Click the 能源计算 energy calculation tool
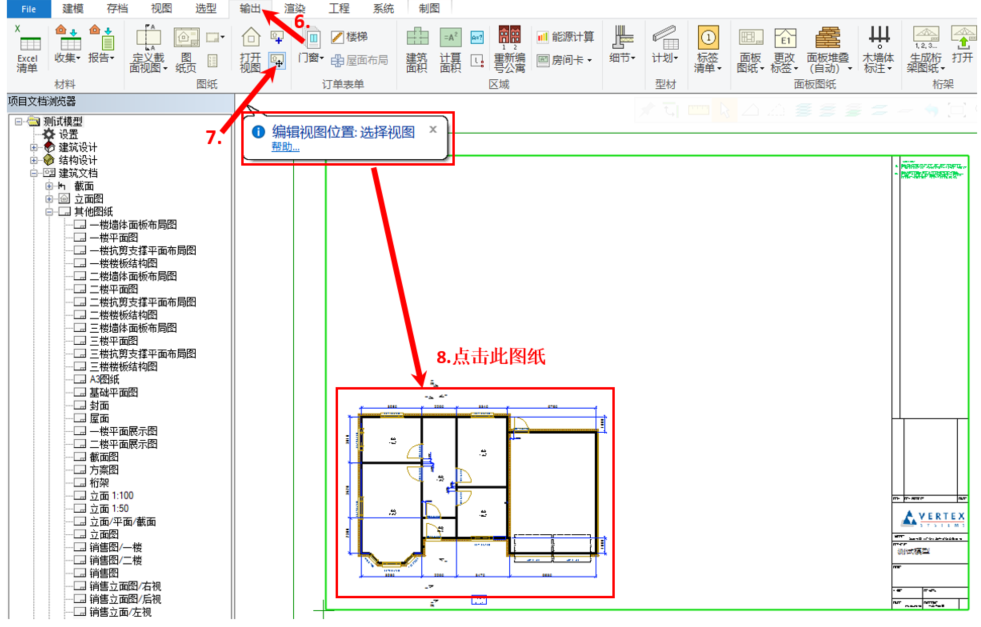Screen dimensions: 981x627 pyautogui.click(x=566, y=37)
